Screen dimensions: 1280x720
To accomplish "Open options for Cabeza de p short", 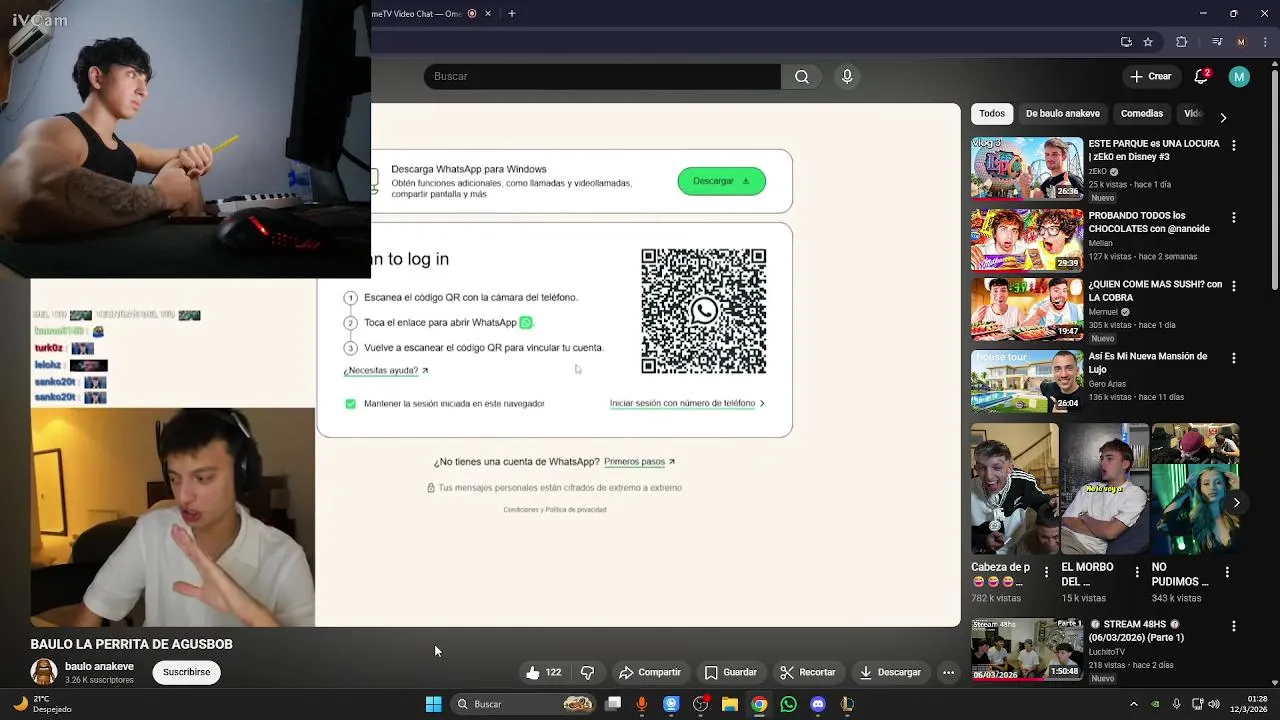I will pyautogui.click(x=1046, y=572).
